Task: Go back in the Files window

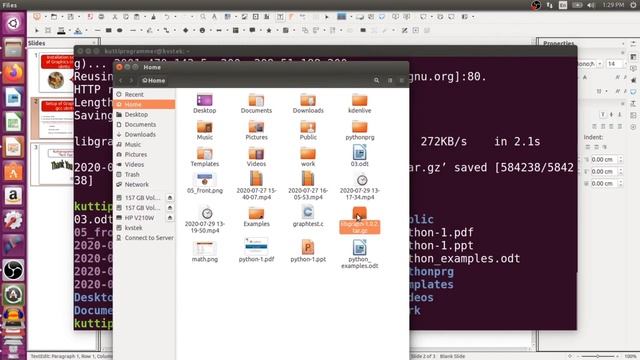Action: 121,81
